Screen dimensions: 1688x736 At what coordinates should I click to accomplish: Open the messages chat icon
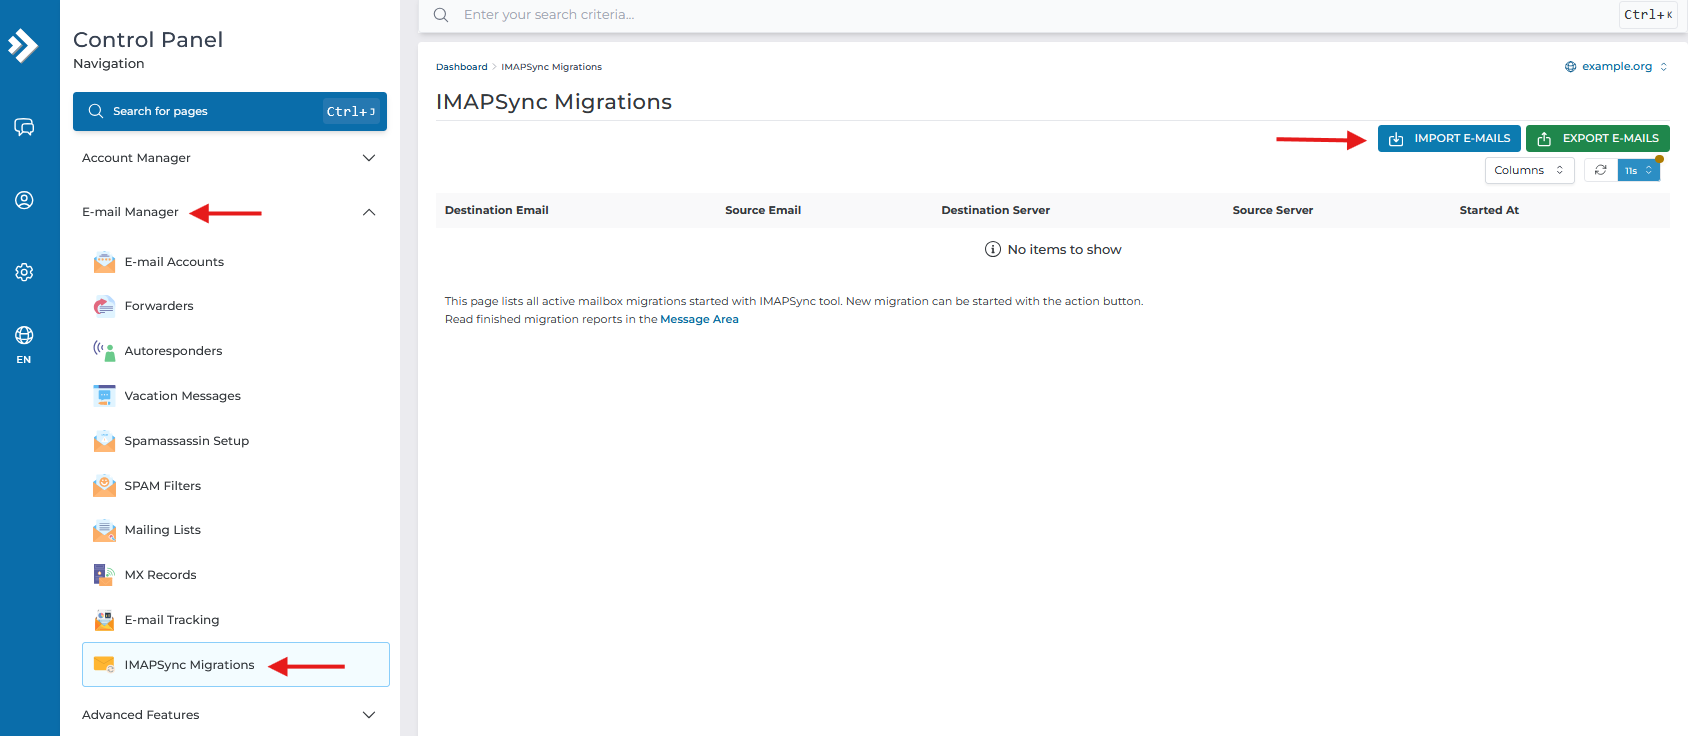tap(24, 127)
